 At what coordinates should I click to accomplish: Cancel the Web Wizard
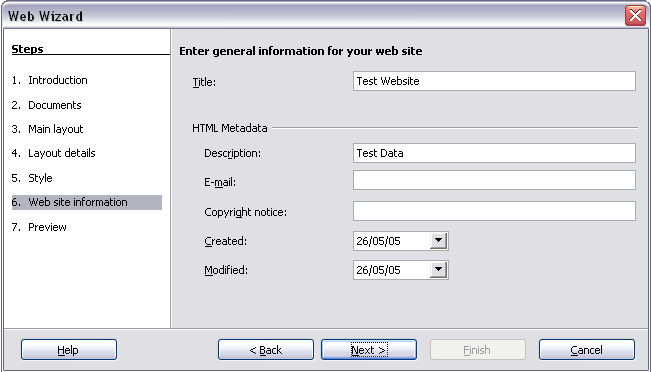(587, 350)
